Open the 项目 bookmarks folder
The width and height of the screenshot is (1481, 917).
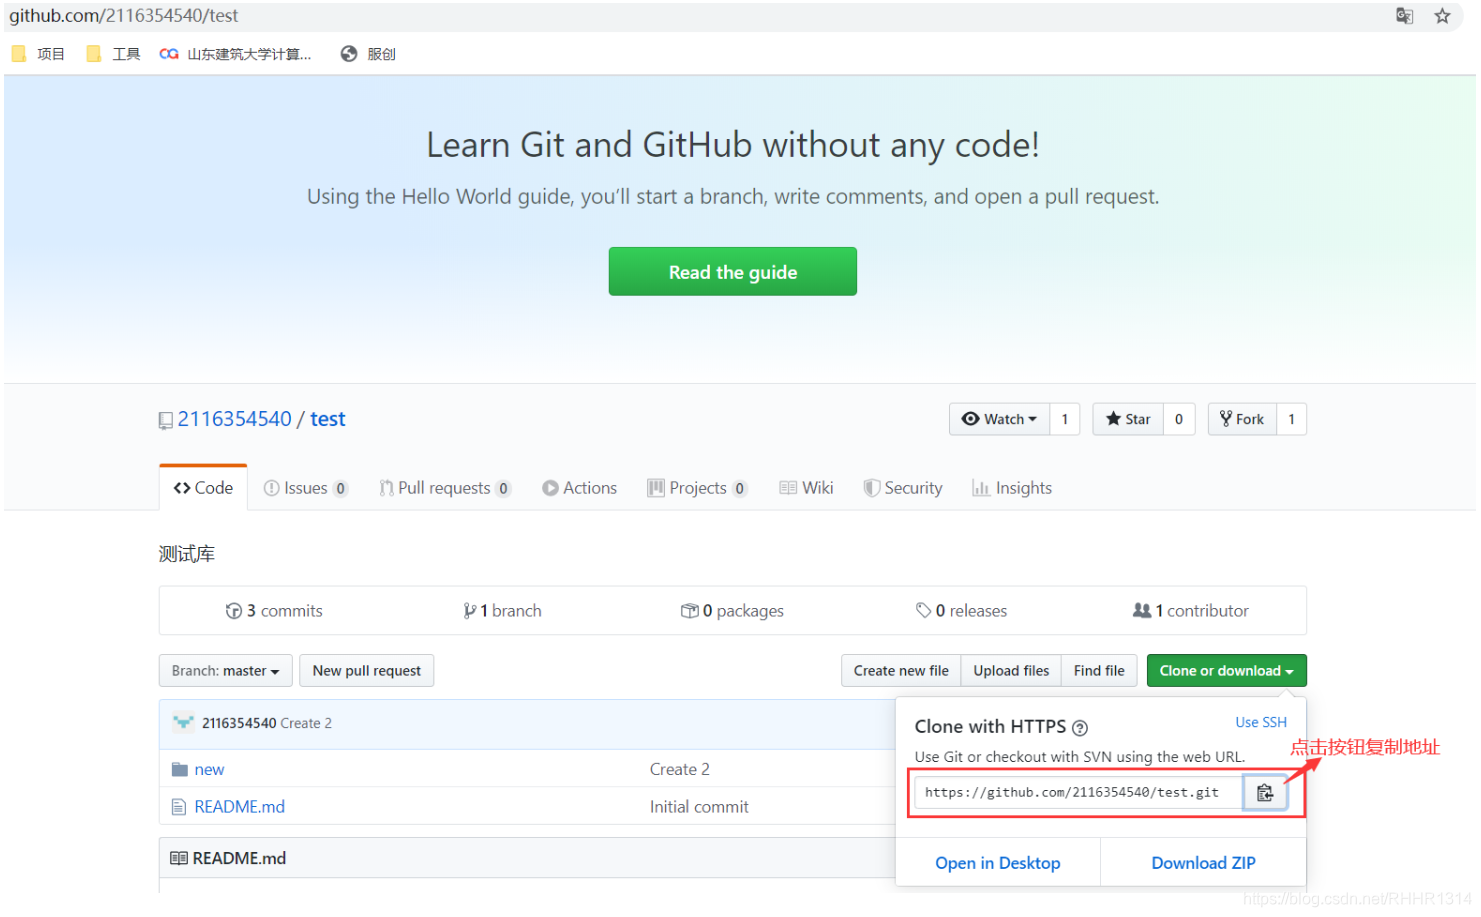[38, 54]
